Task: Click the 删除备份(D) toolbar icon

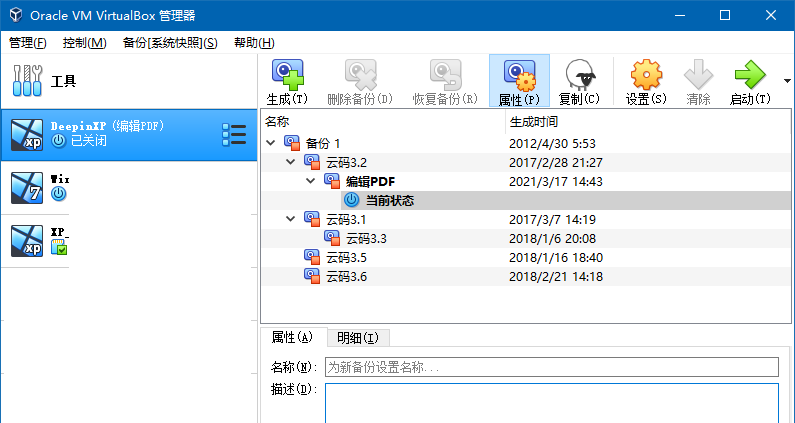Action: pos(360,75)
